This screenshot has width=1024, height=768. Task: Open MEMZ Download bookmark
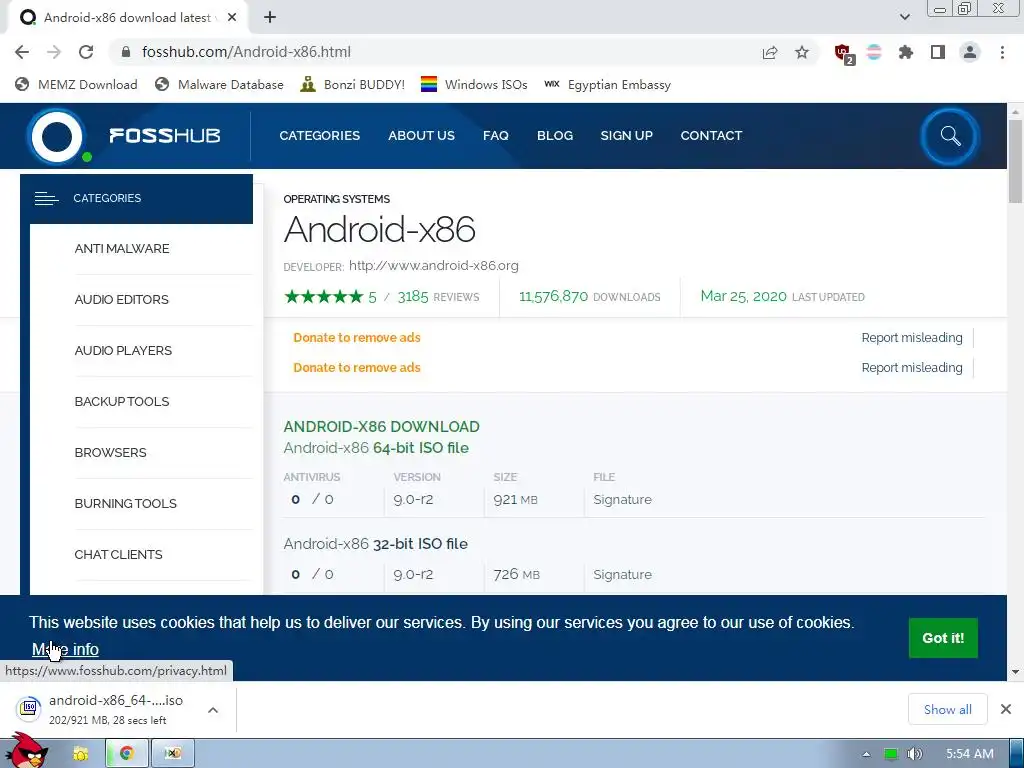click(x=76, y=85)
